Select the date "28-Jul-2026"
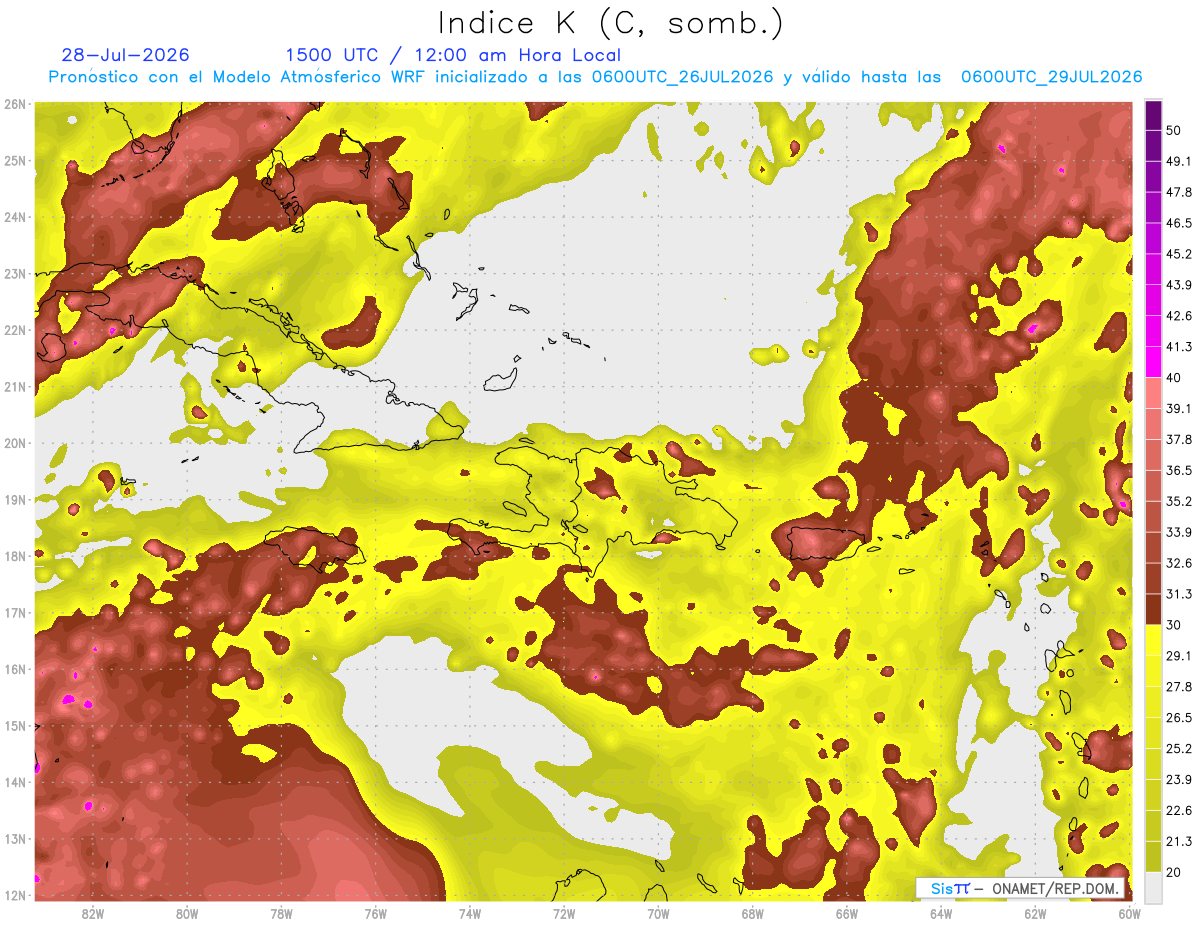Image resolution: width=1200 pixels, height=927 pixels. pyautogui.click(x=125, y=55)
